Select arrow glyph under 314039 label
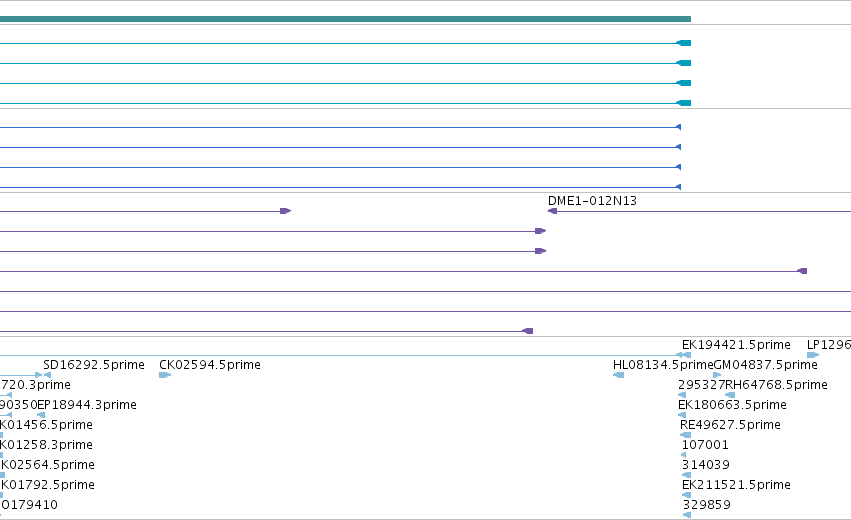Screen dimensions: 851x520 [x=687, y=475]
